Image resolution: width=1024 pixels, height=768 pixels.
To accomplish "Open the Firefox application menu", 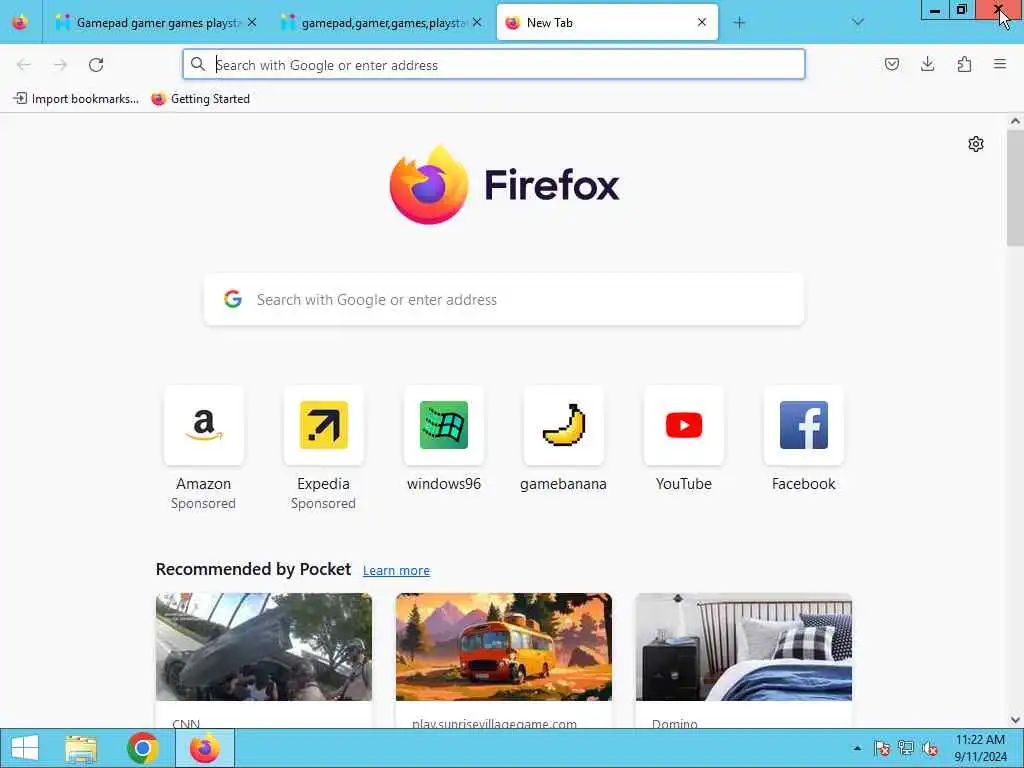I will point(1000,64).
